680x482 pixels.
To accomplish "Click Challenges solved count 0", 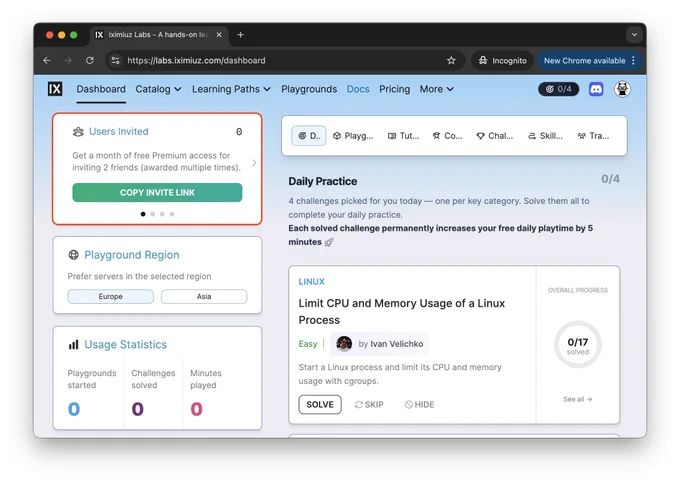I will tap(137, 409).
